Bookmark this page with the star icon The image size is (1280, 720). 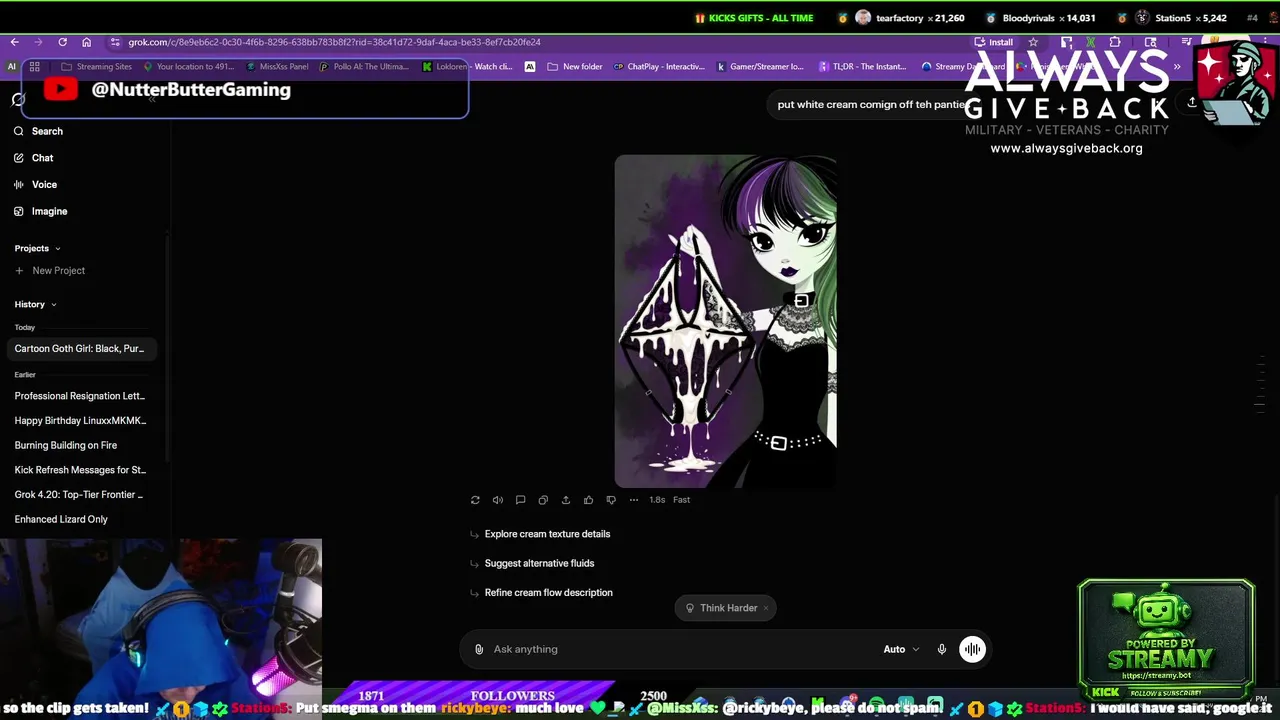(x=1033, y=42)
